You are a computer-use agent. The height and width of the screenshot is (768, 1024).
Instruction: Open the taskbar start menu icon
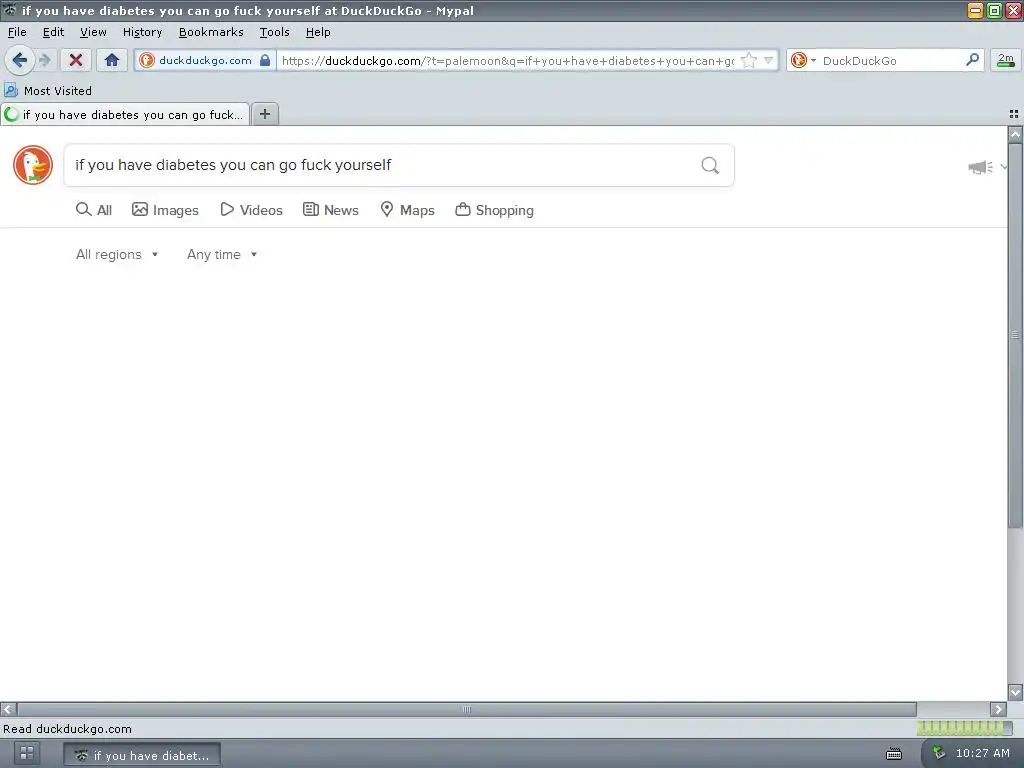tap(27, 754)
